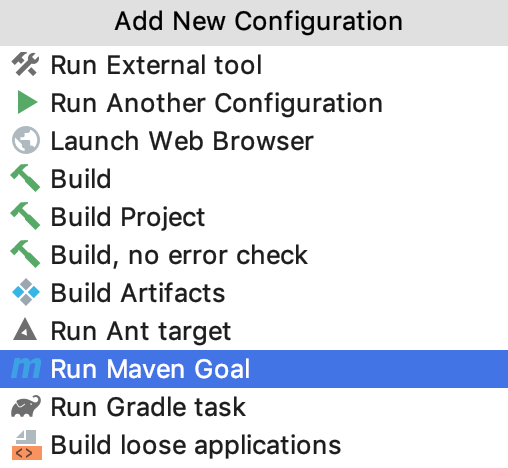508x468 pixels.
Task: Click the wrench-and-hammer External tool icon
Action: [x=25, y=64]
